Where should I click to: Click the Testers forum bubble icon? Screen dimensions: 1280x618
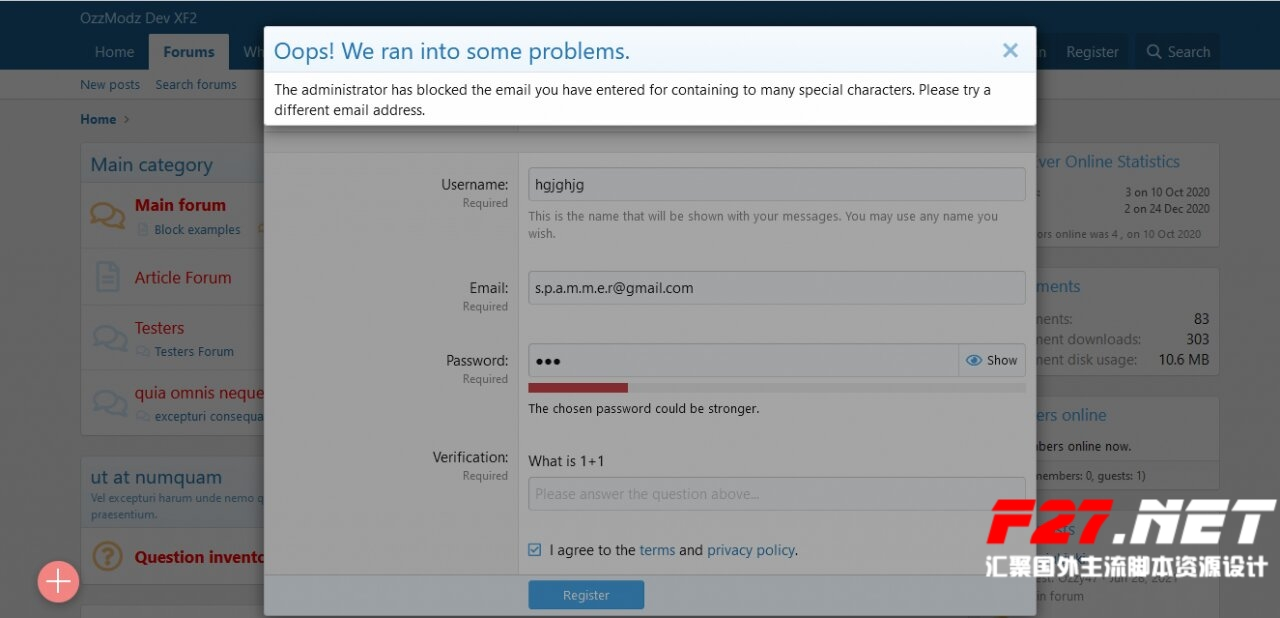tap(109, 338)
